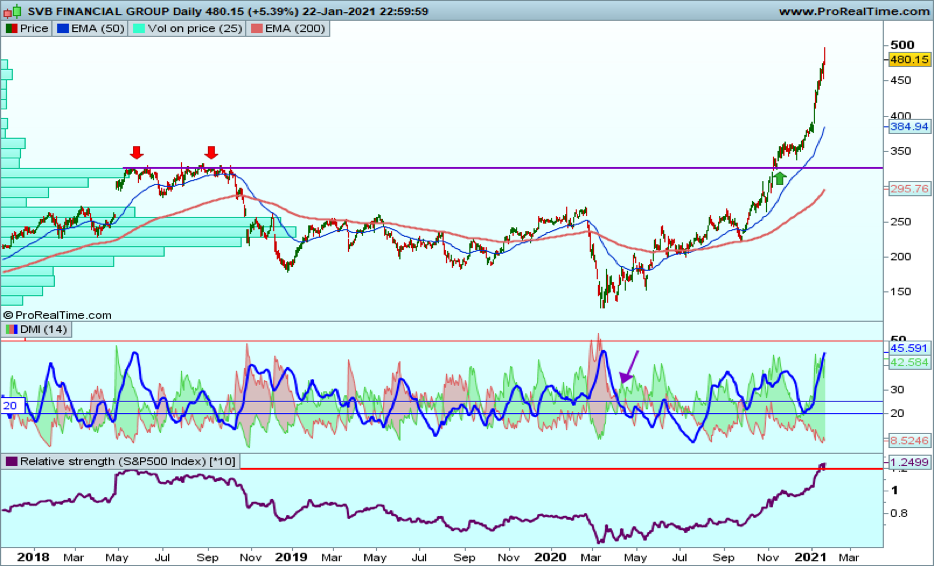Click the 250 price axis label

click(901, 222)
